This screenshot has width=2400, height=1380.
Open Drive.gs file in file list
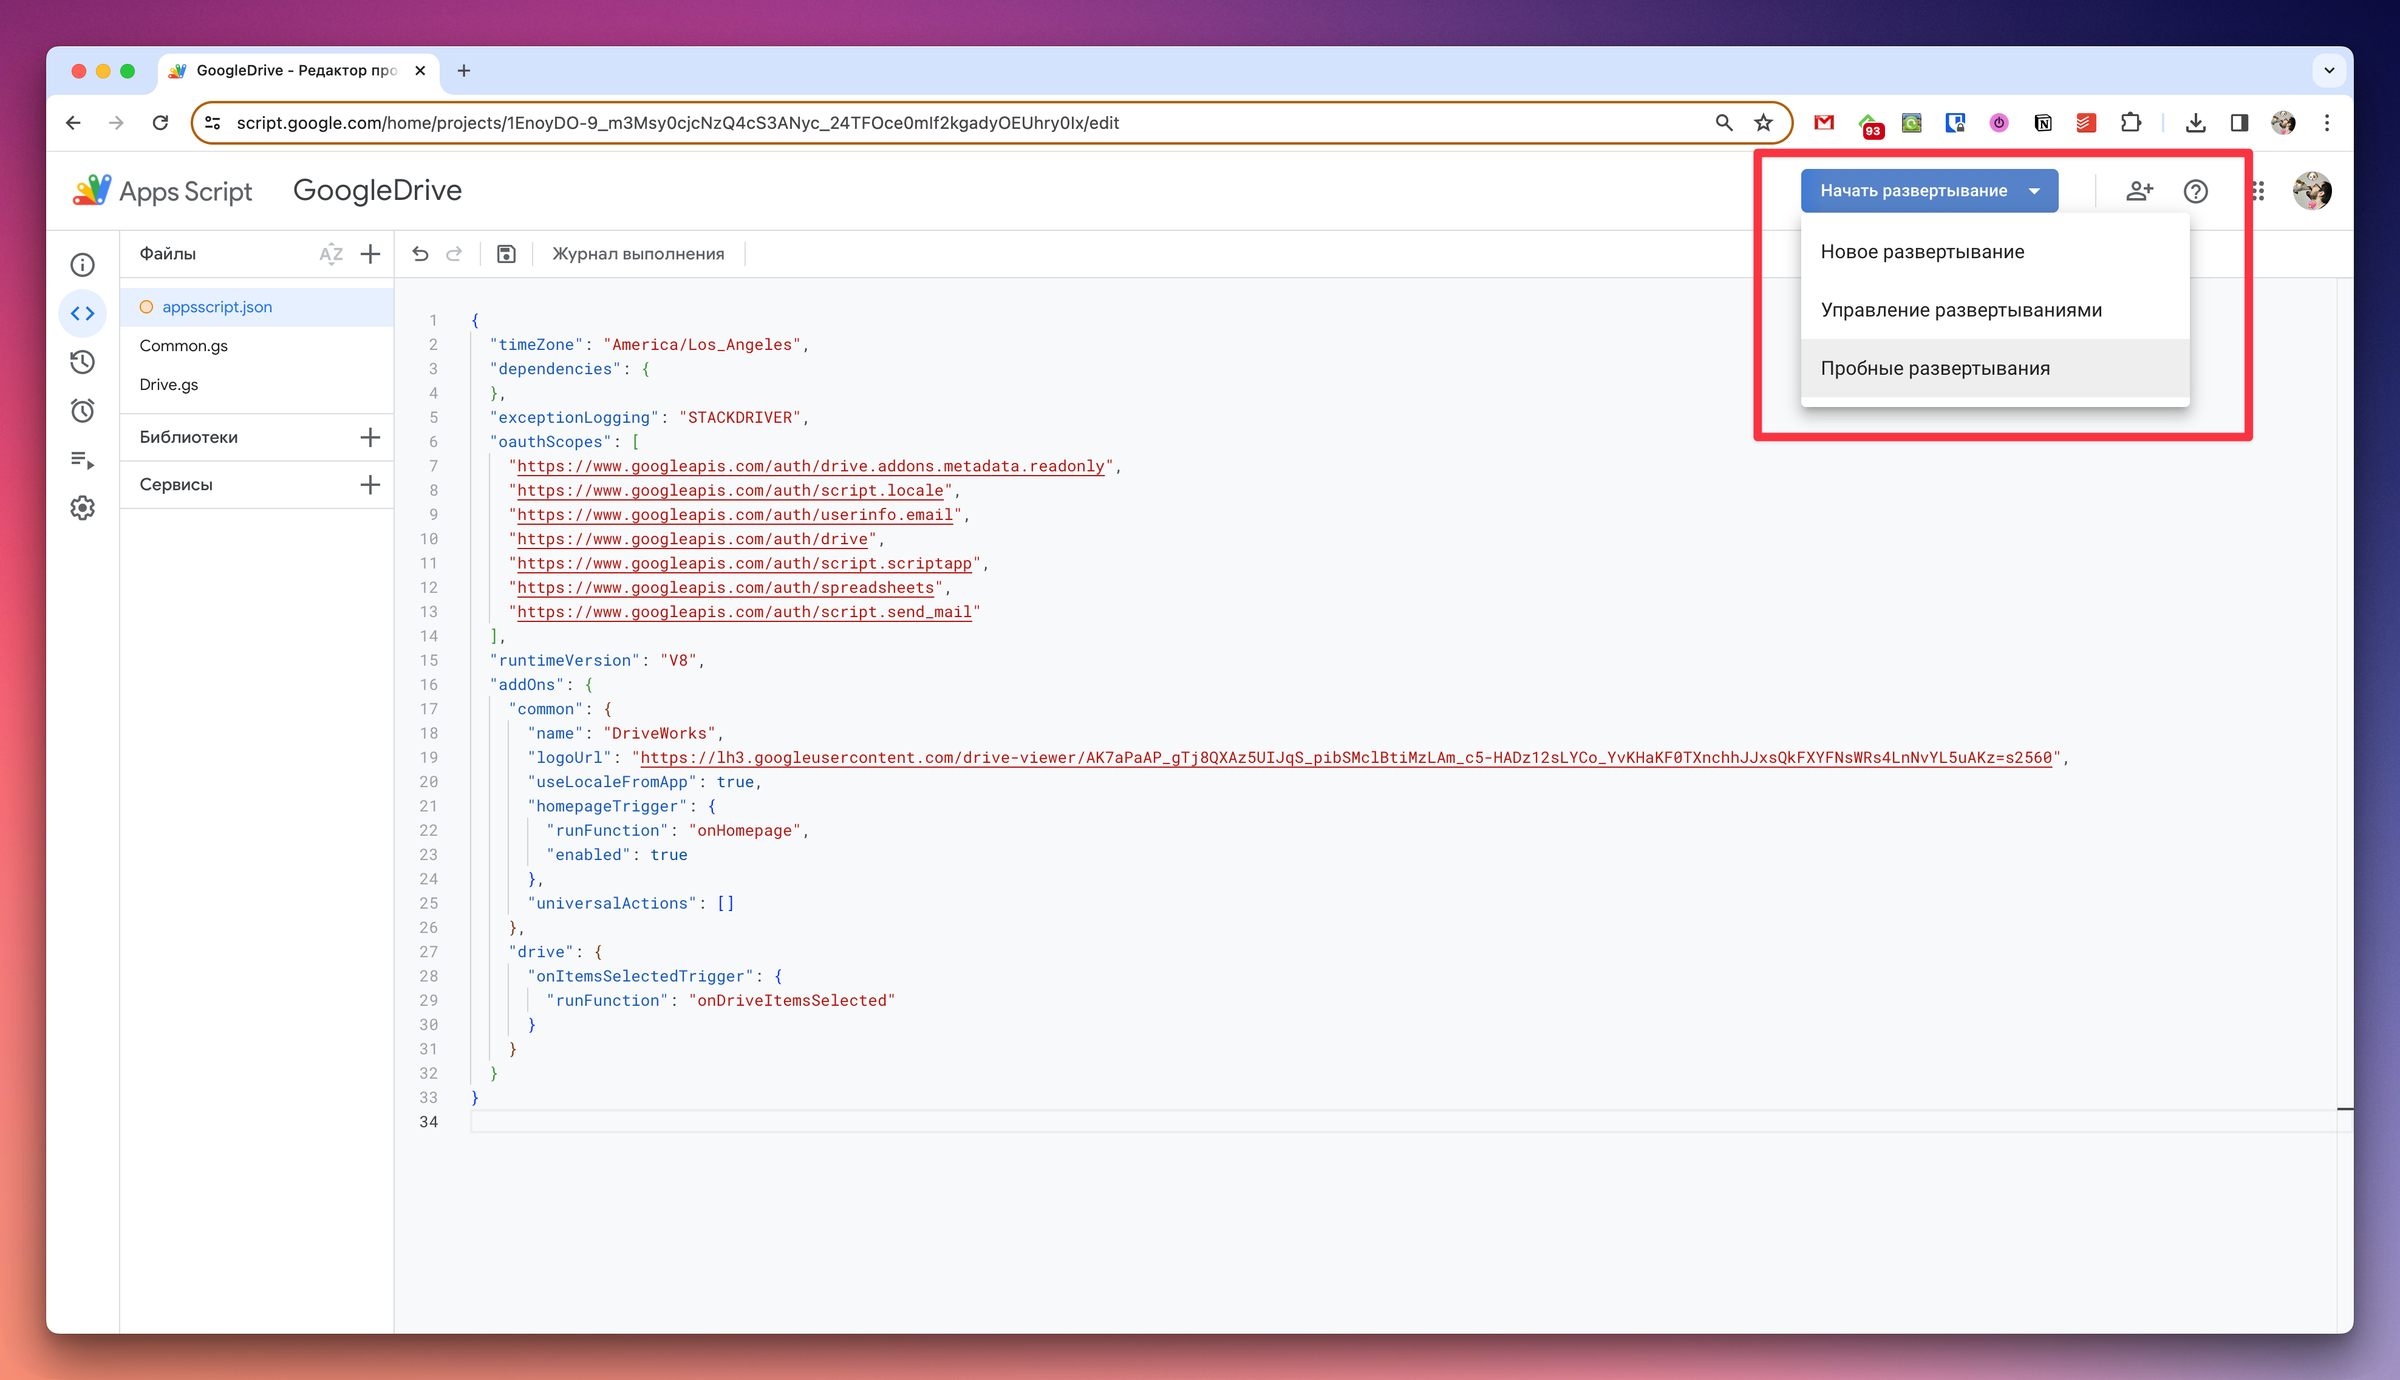169,385
